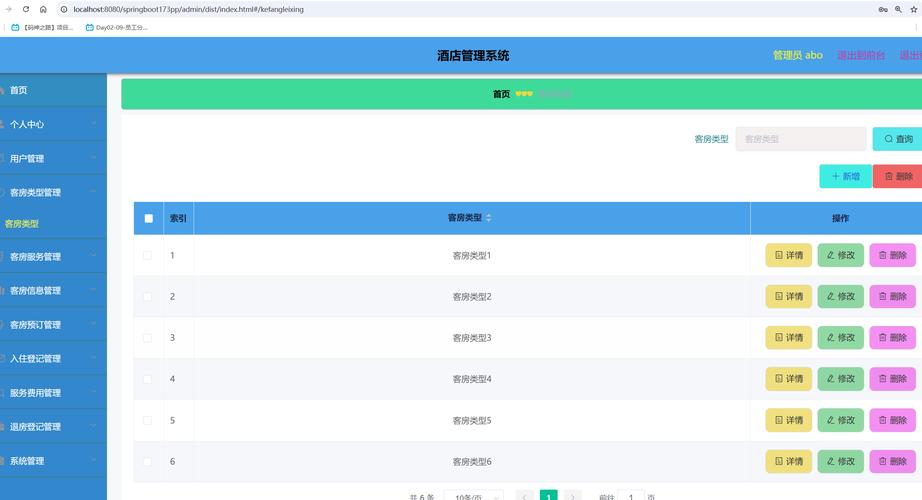Sort table by the 客房类型 column arrows
The height and width of the screenshot is (500, 922).
488,218
